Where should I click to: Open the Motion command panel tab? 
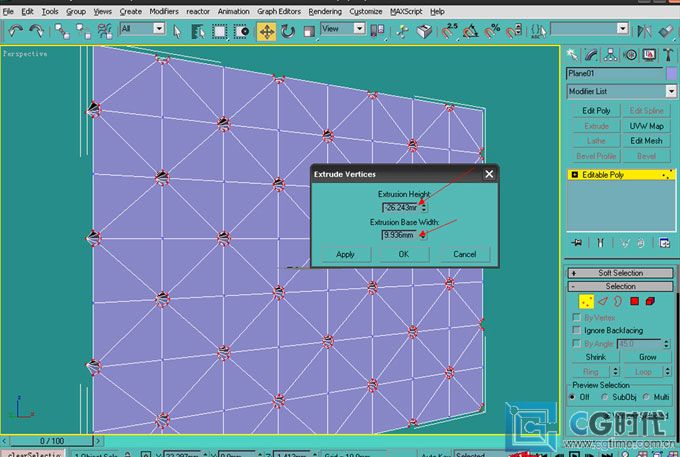[630, 55]
